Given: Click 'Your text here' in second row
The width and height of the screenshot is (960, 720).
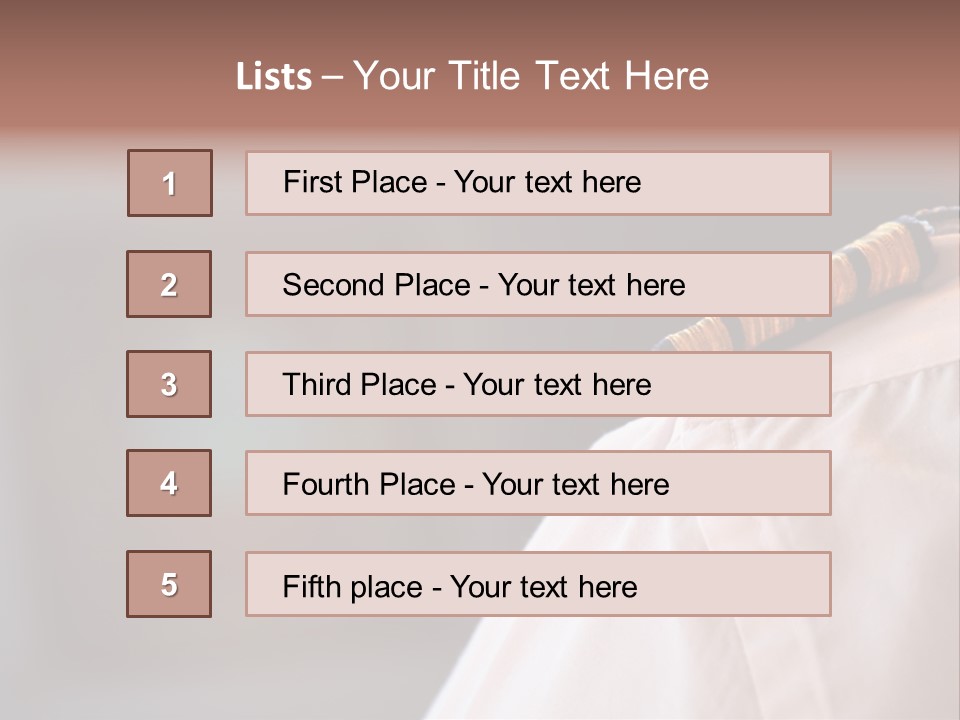Looking at the screenshot, I should (591, 285).
